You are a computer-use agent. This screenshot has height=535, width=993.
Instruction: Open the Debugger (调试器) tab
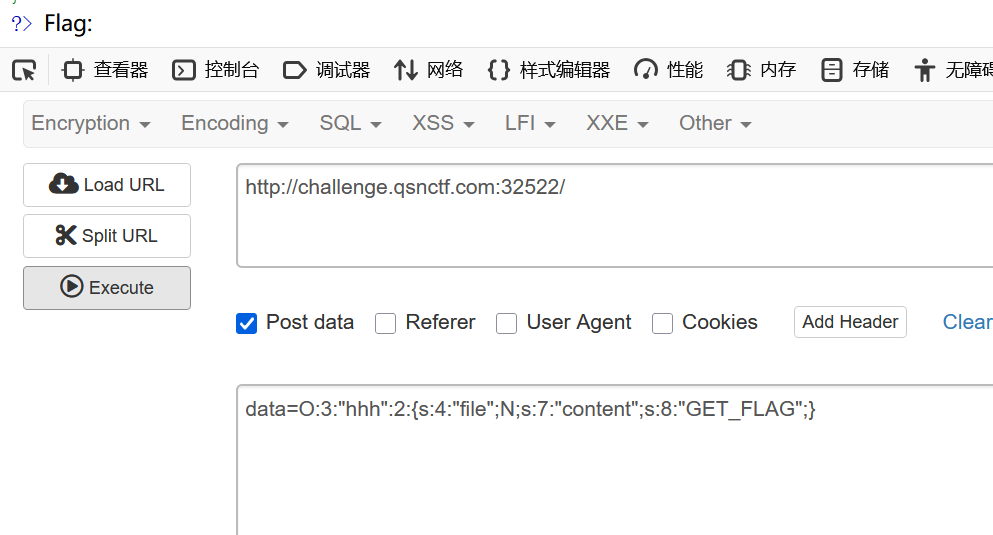click(x=327, y=70)
